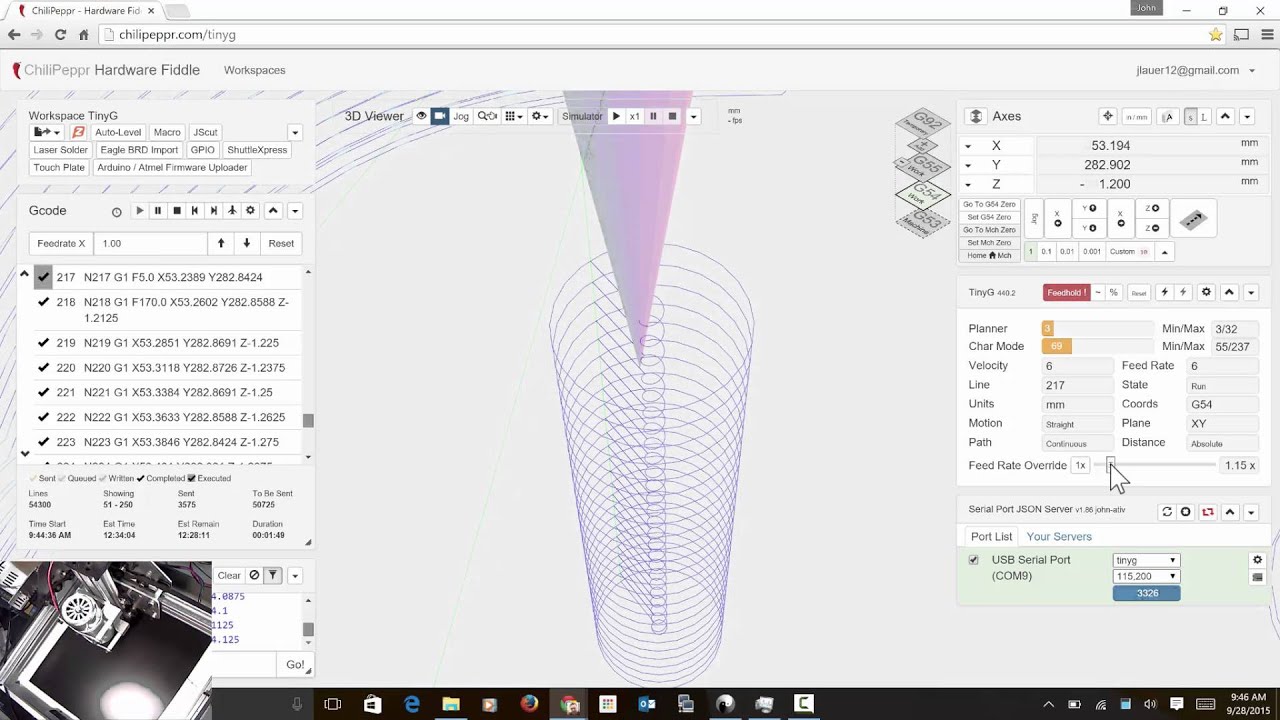Click the inspect magnifier-hand tool
This screenshot has height=720, width=1280.
pos(487,116)
